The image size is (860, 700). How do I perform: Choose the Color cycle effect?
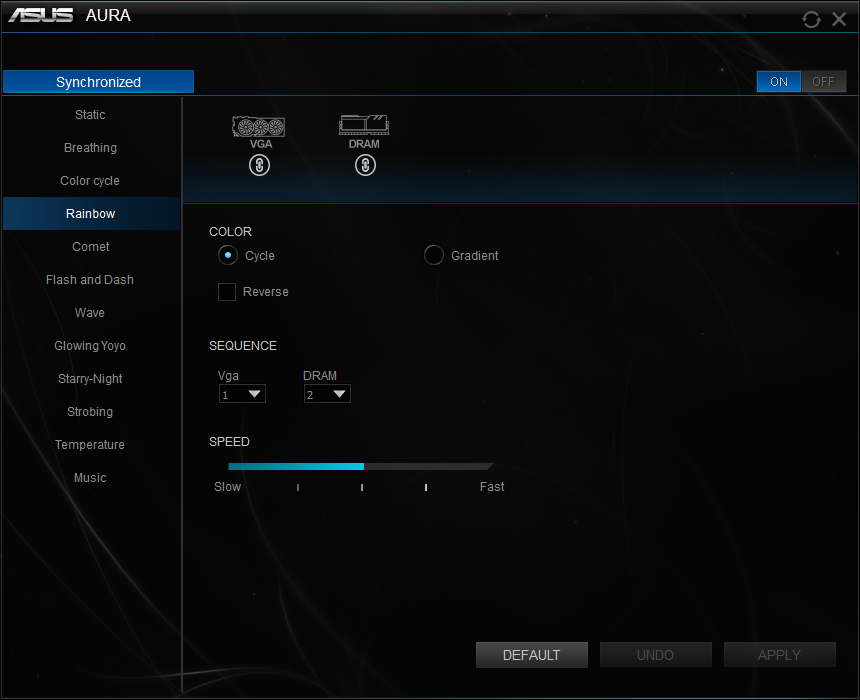point(90,180)
